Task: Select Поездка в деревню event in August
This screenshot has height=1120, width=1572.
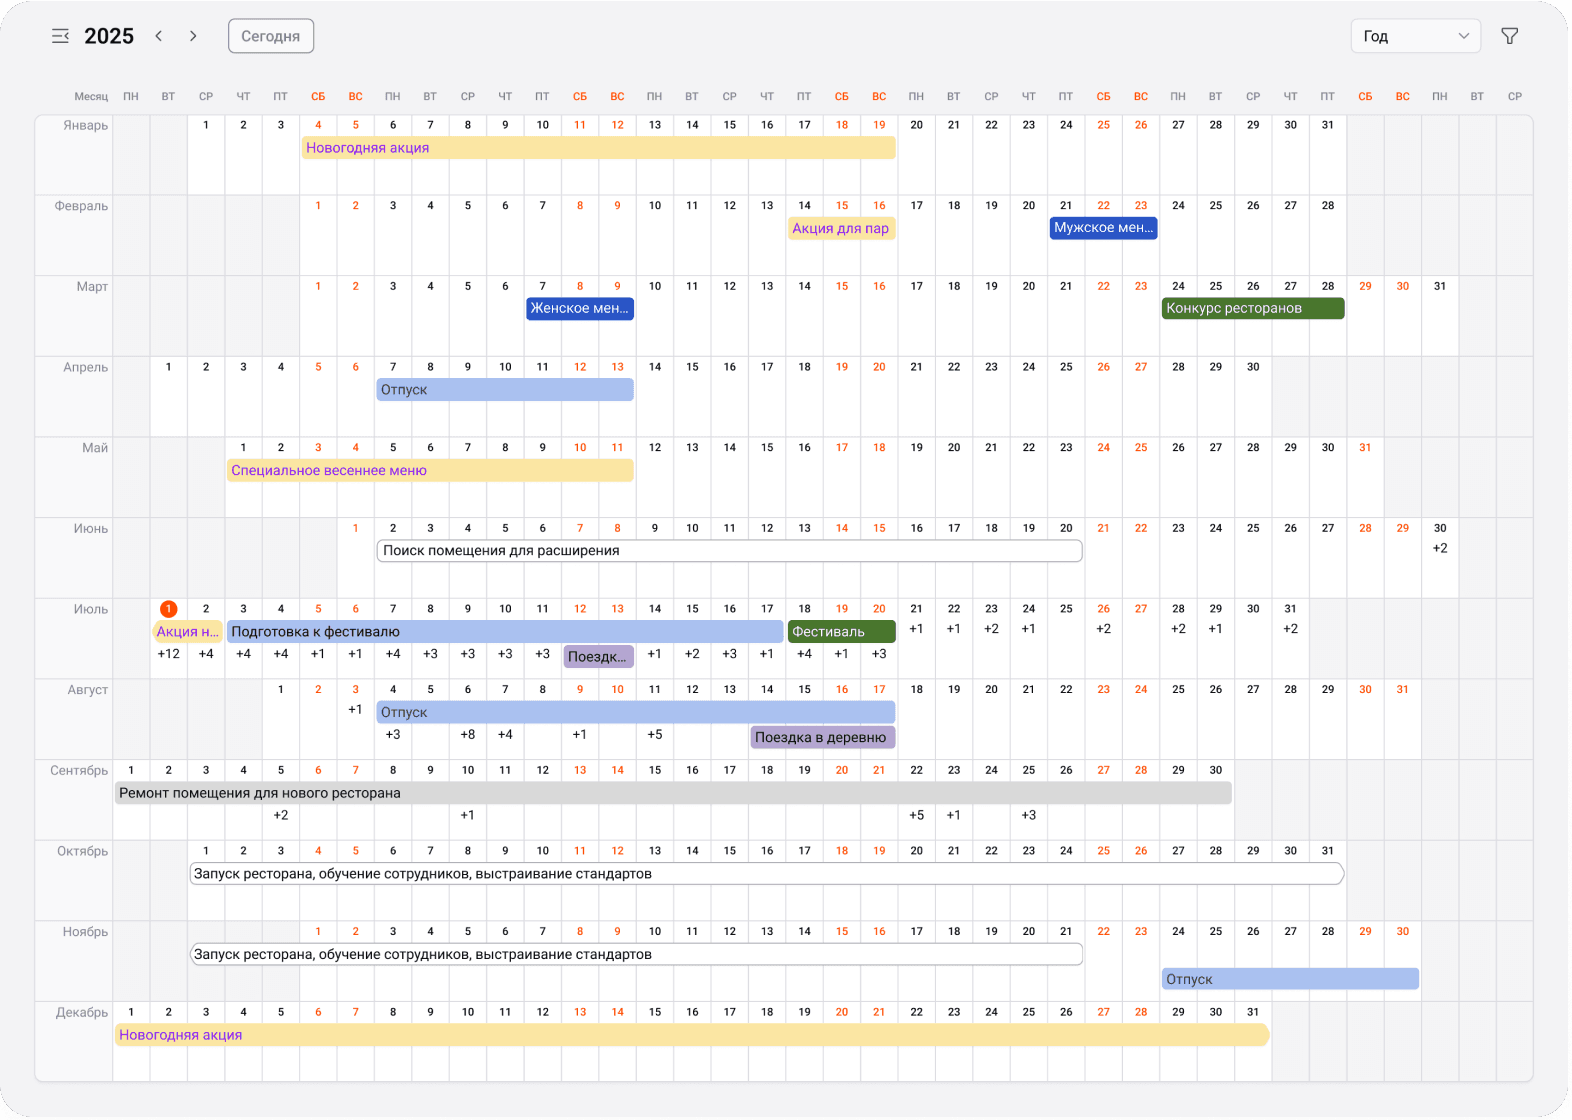Action: pyautogui.click(x=822, y=738)
